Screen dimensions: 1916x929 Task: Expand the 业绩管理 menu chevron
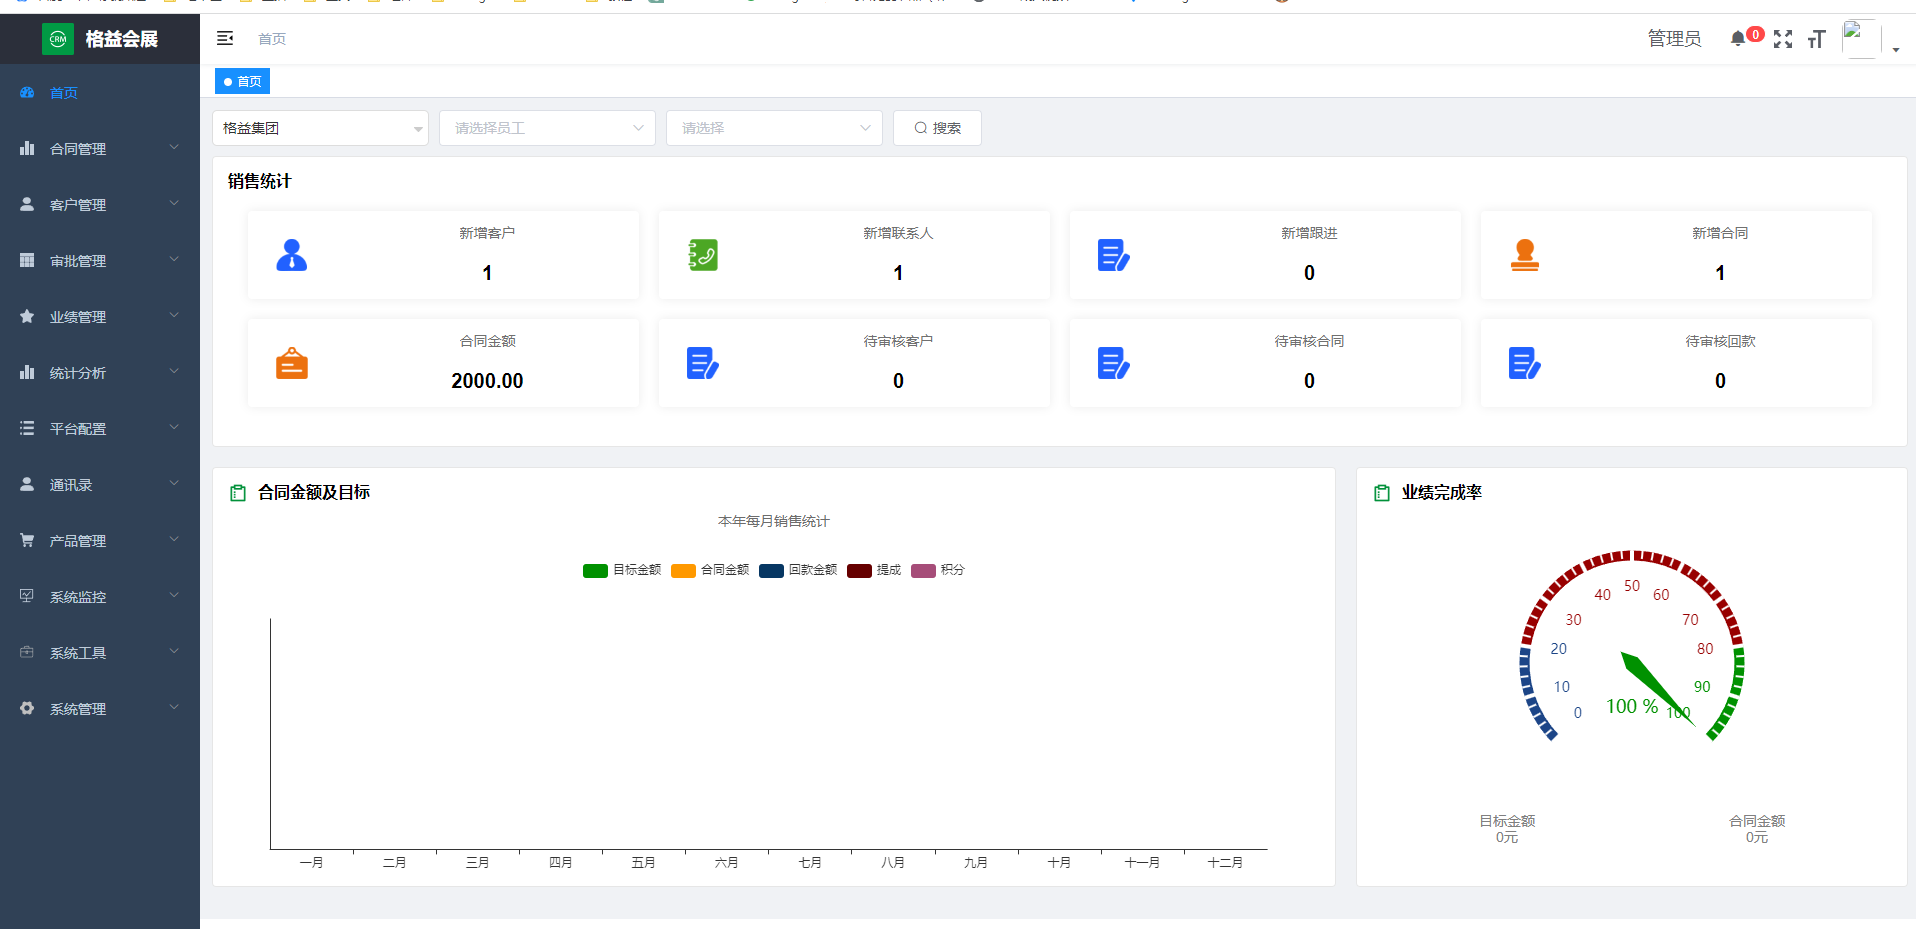[x=174, y=315]
